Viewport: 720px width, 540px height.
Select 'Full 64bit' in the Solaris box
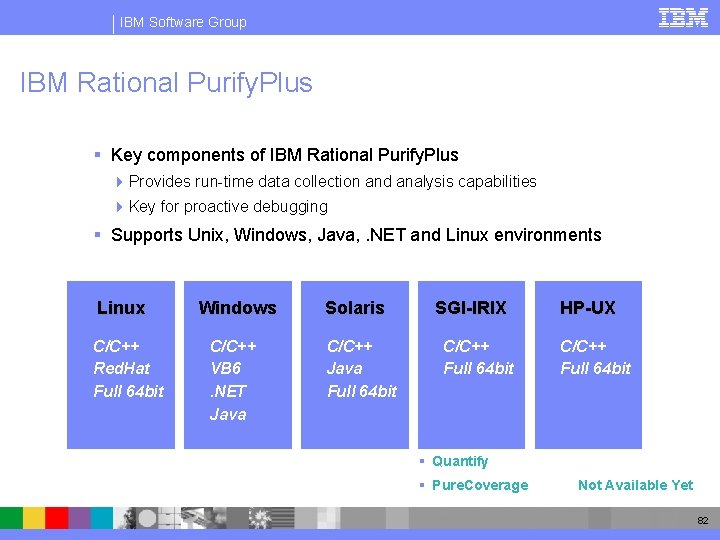coord(362,391)
